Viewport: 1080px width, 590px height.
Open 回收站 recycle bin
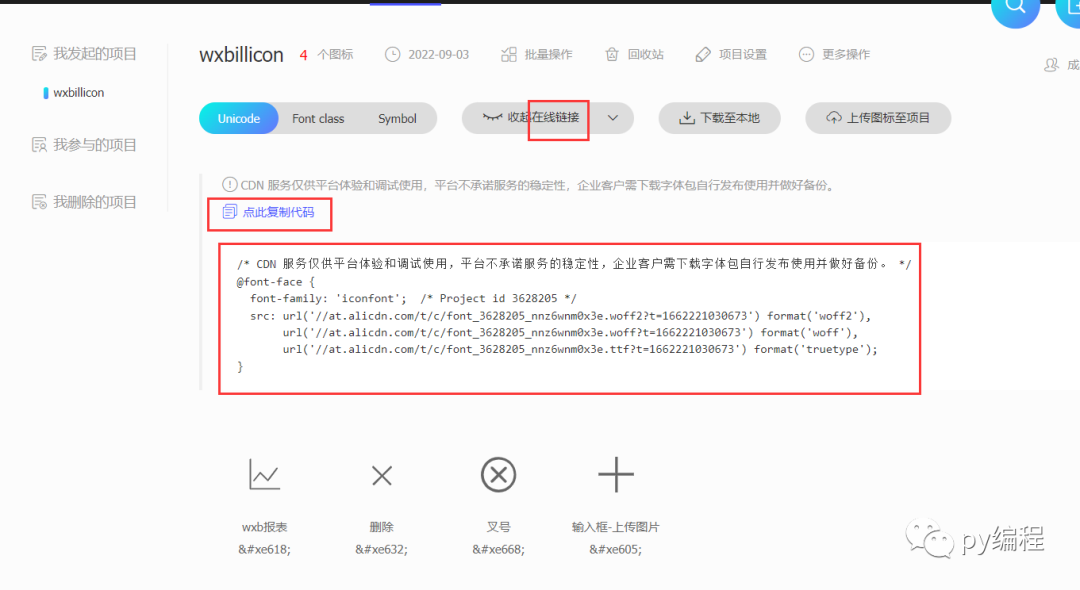[634, 54]
